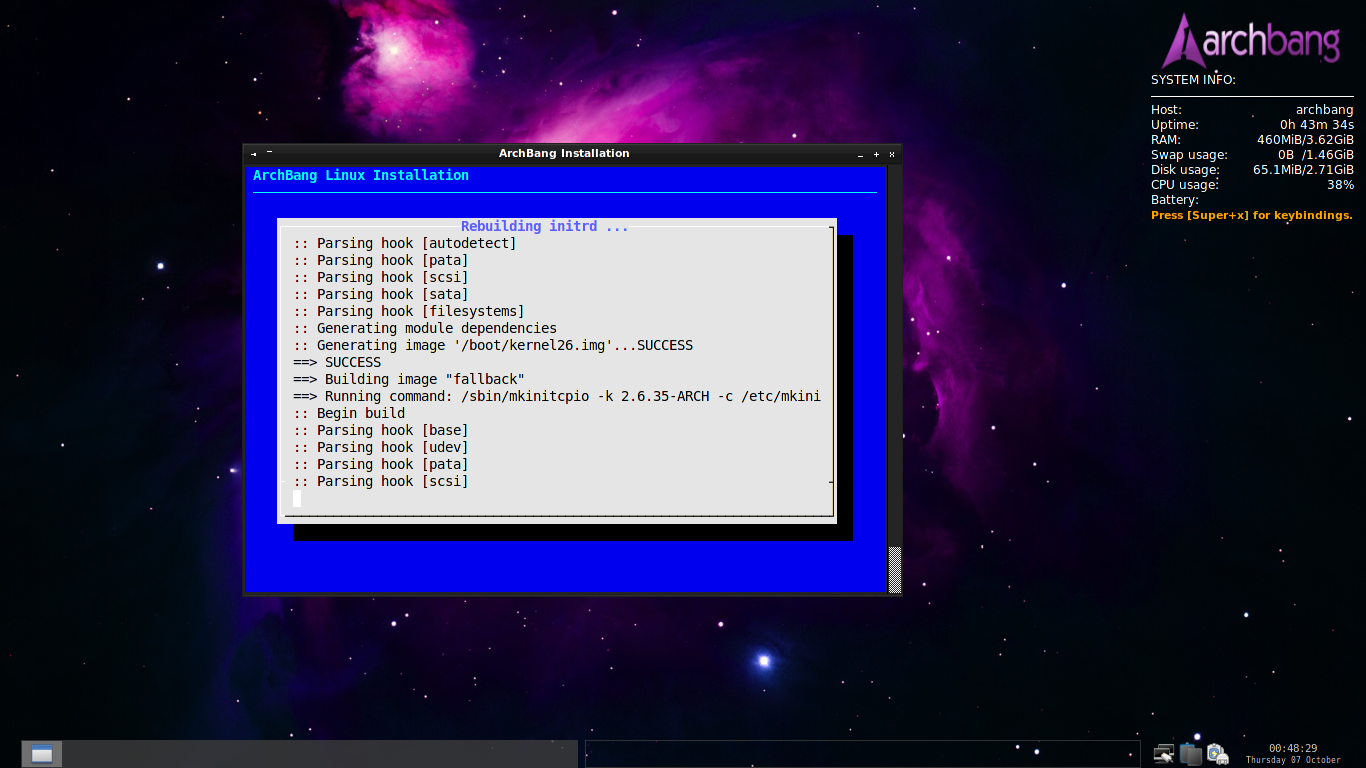1366x768 pixels.
Task: Click the ArchBang Installation title bar text
Action: coord(564,153)
